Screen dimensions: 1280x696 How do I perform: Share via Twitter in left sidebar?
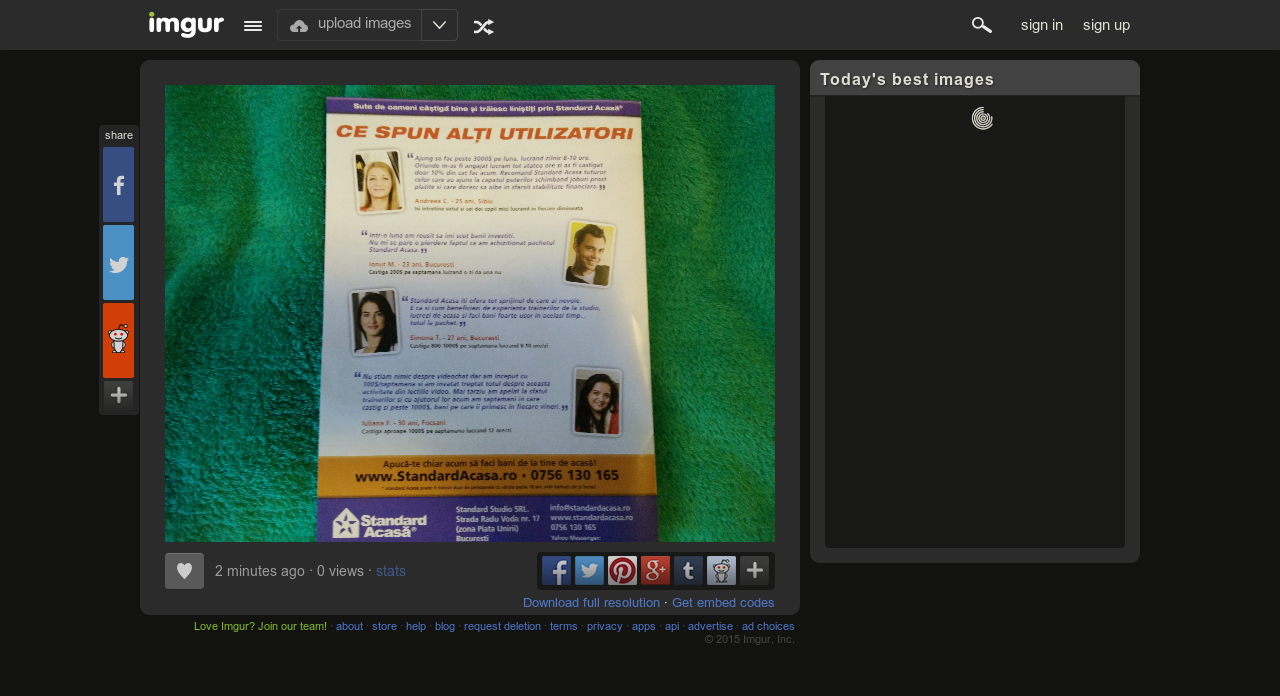pos(118,263)
